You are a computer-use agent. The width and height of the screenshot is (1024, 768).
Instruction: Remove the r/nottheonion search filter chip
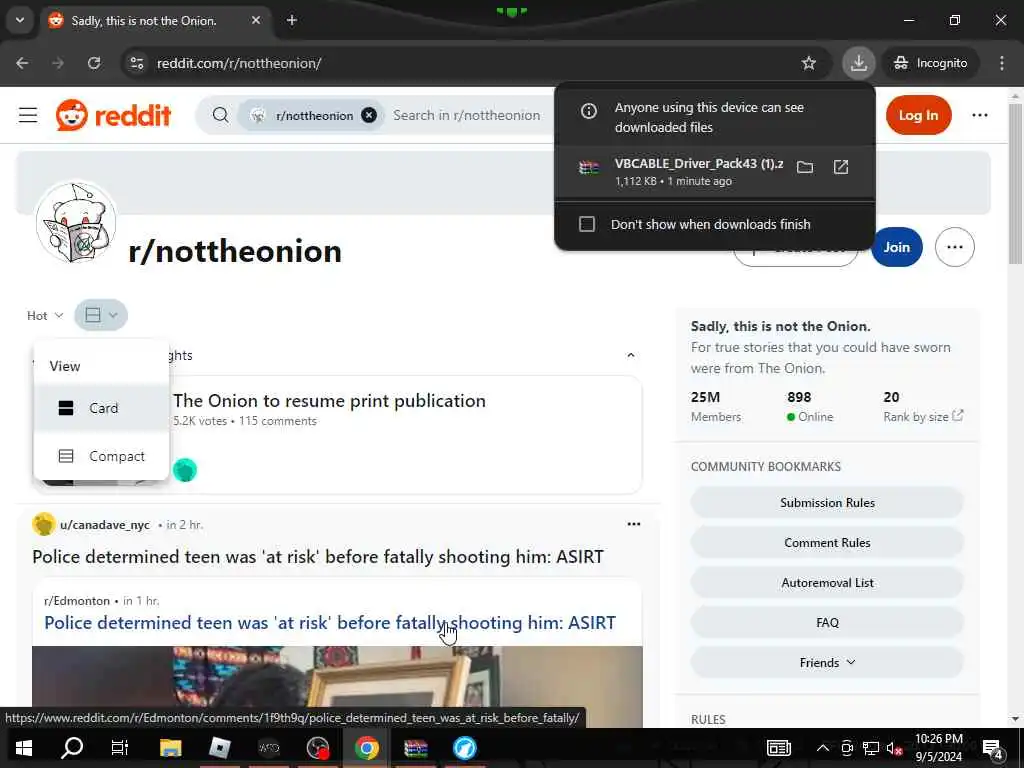[369, 116]
